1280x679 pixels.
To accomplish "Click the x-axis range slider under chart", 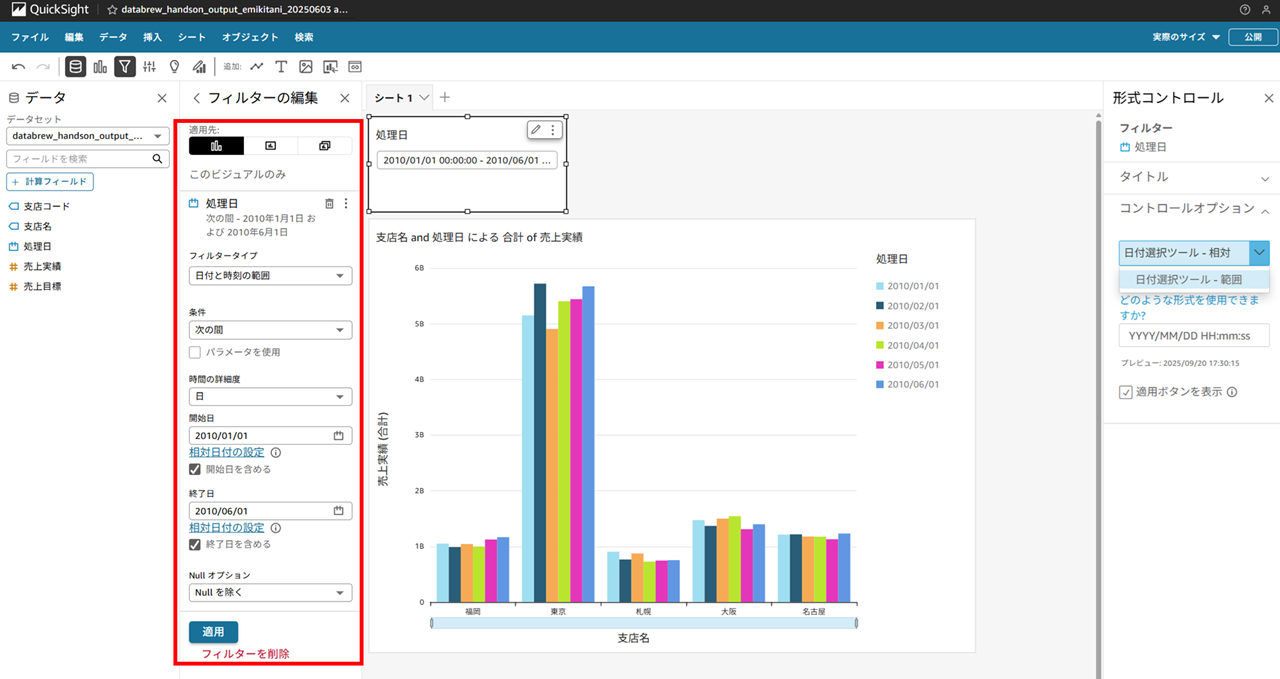I will [644, 623].
